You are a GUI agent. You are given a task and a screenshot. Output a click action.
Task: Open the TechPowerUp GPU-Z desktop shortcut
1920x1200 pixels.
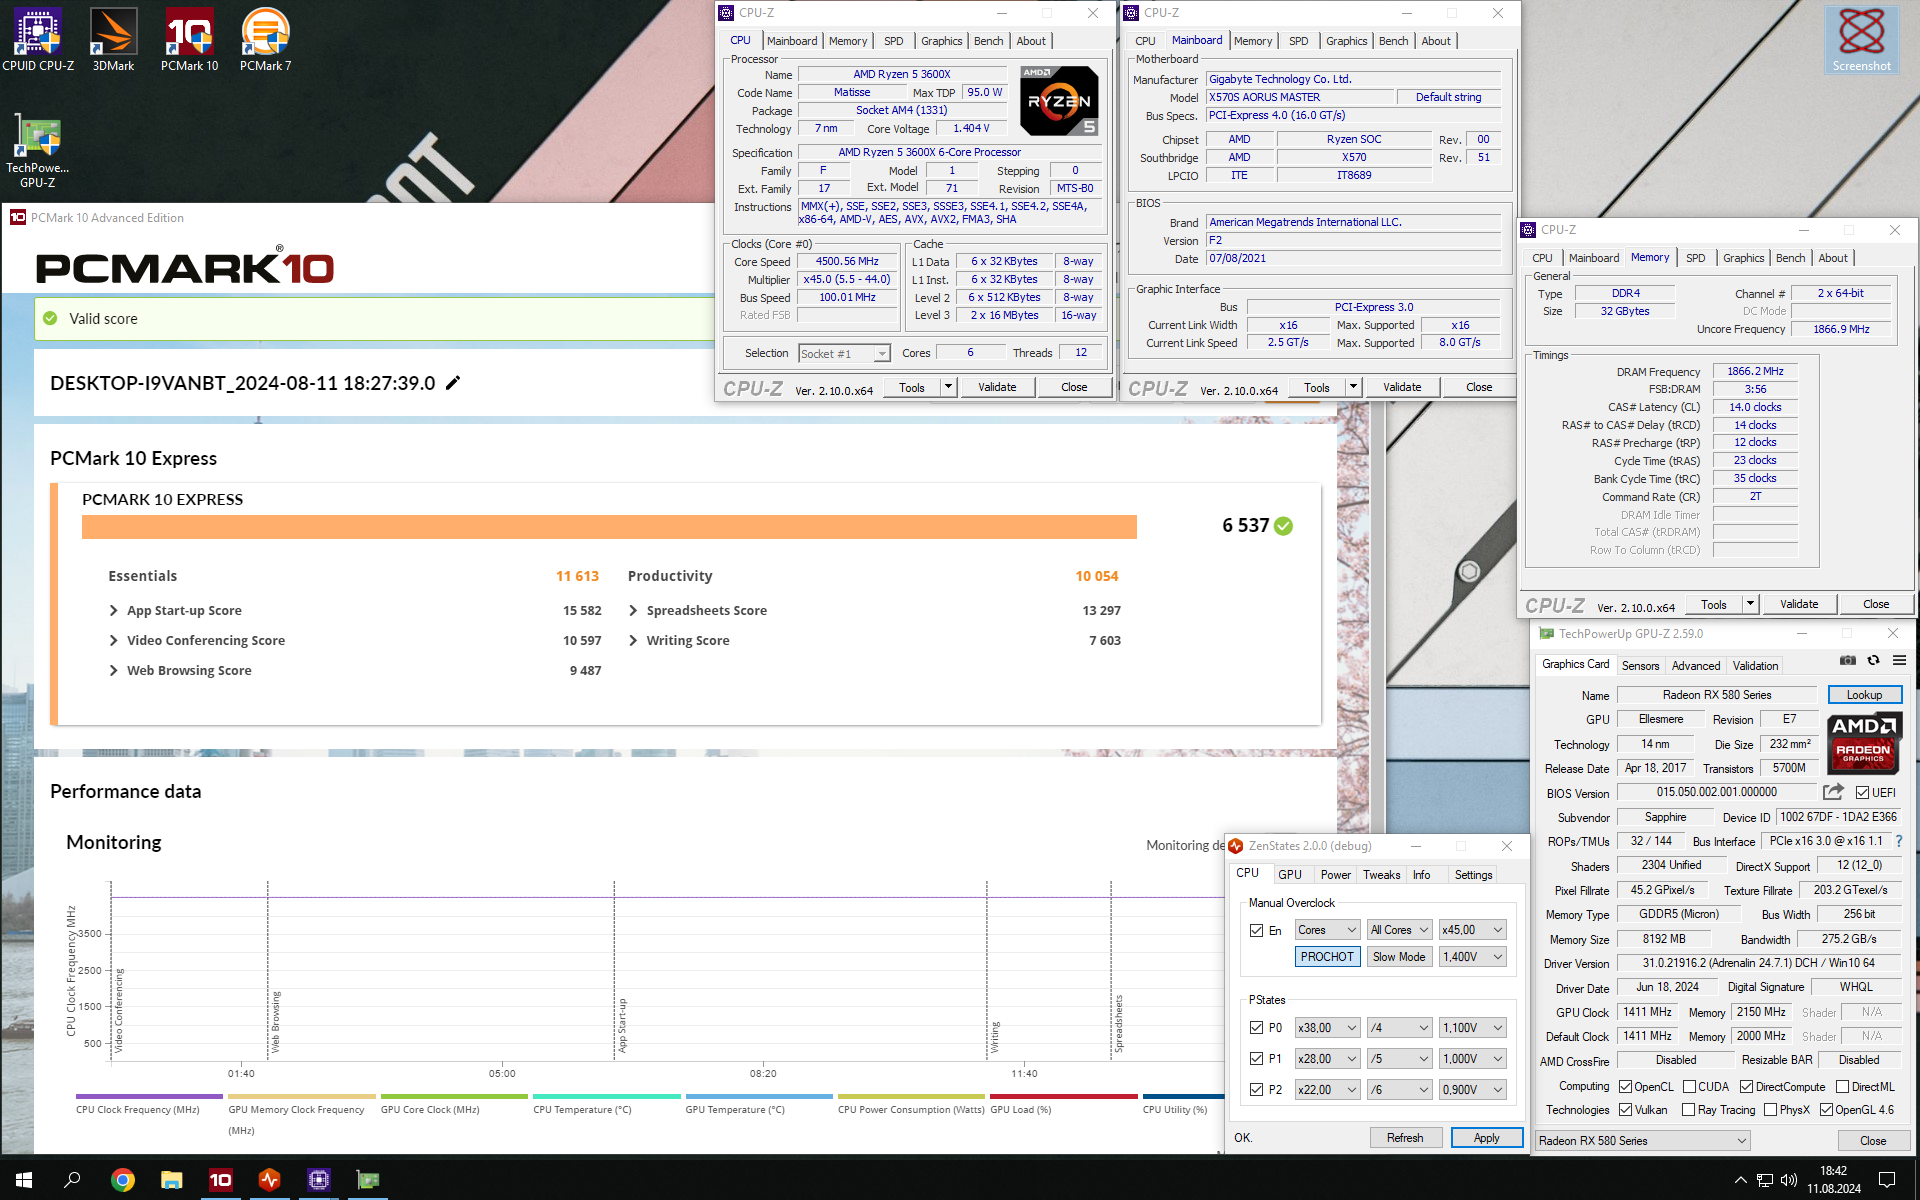pyautogui.click(x=38, y=152)
